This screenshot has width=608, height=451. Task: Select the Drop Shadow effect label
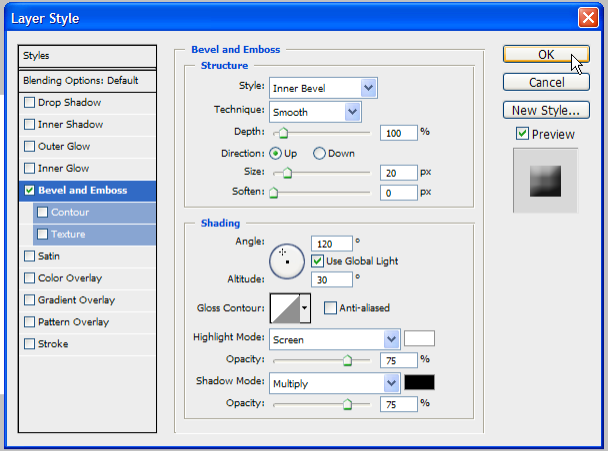coord(70,103)
